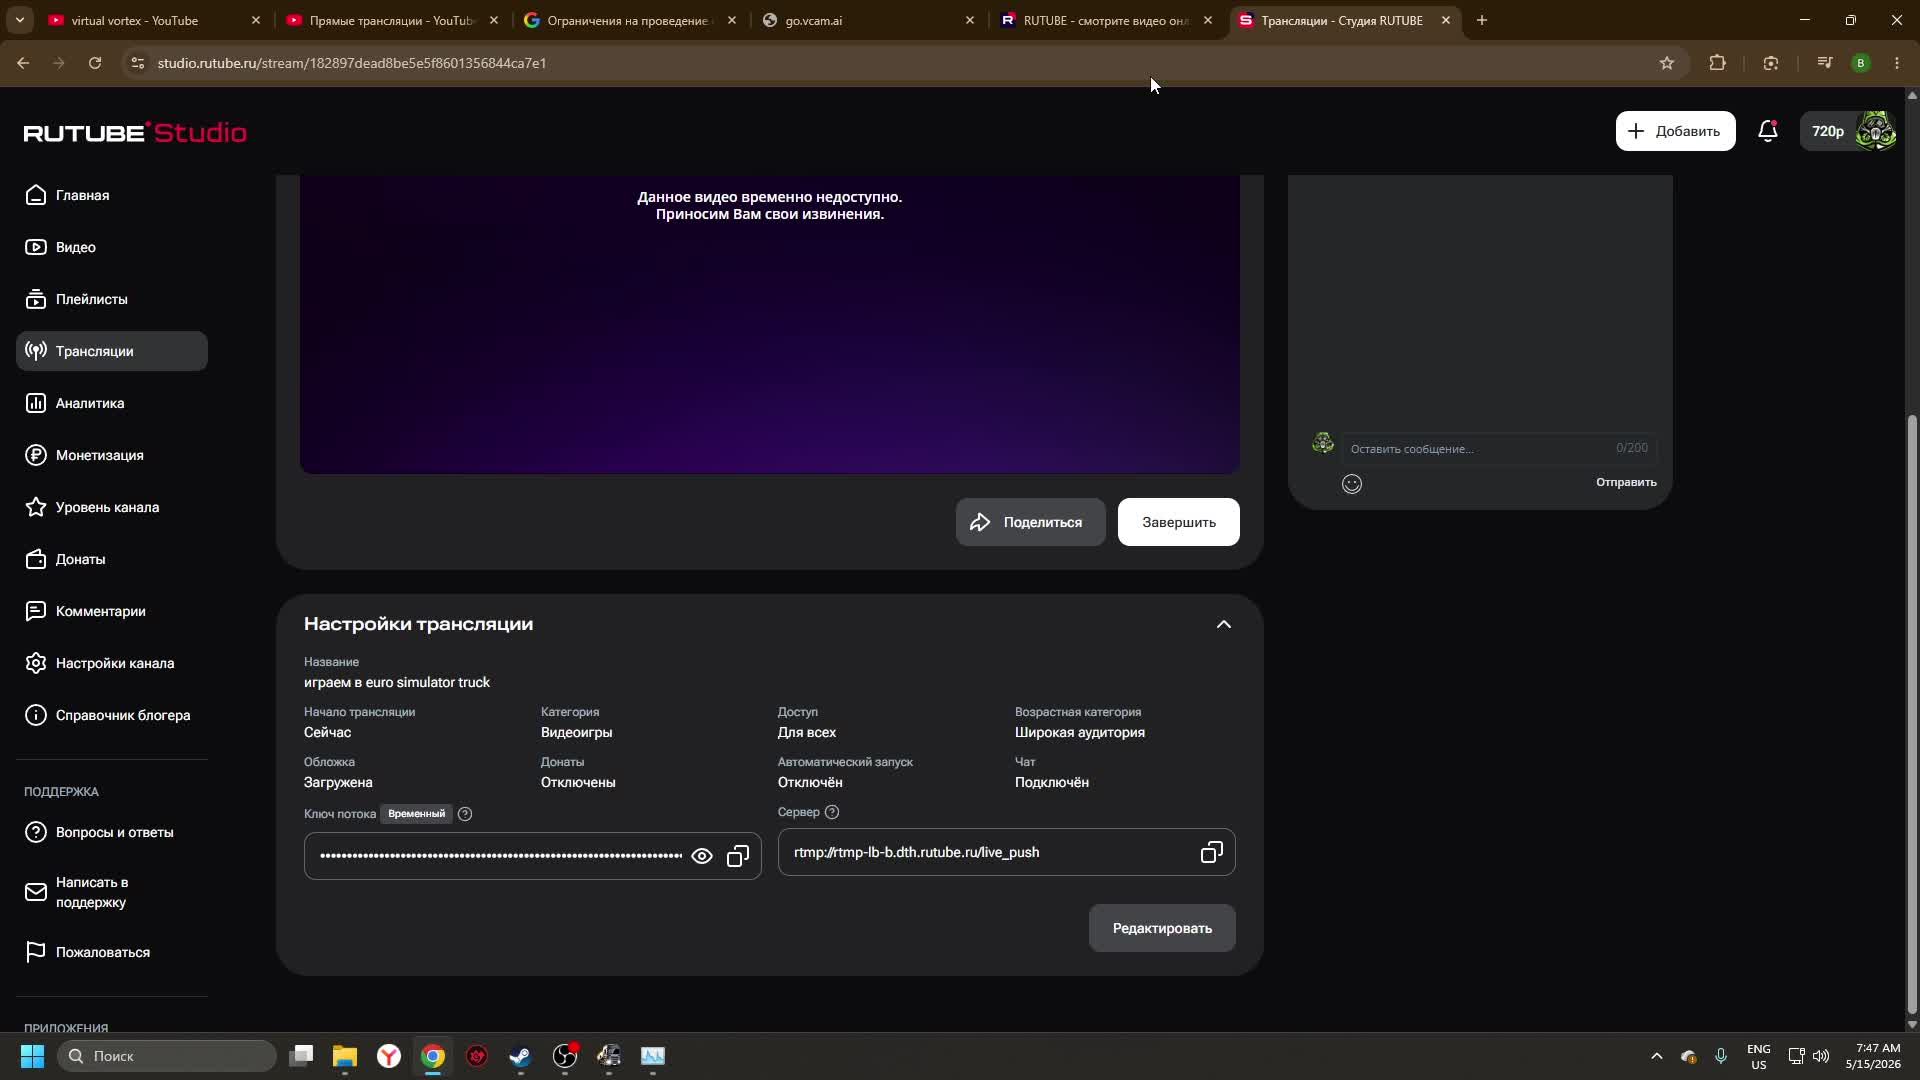Viewport: 1920px width, 1080px height.
Task: Open Трансляции in the sidebar
Action: pyautogui.click(x=112, y=351)
